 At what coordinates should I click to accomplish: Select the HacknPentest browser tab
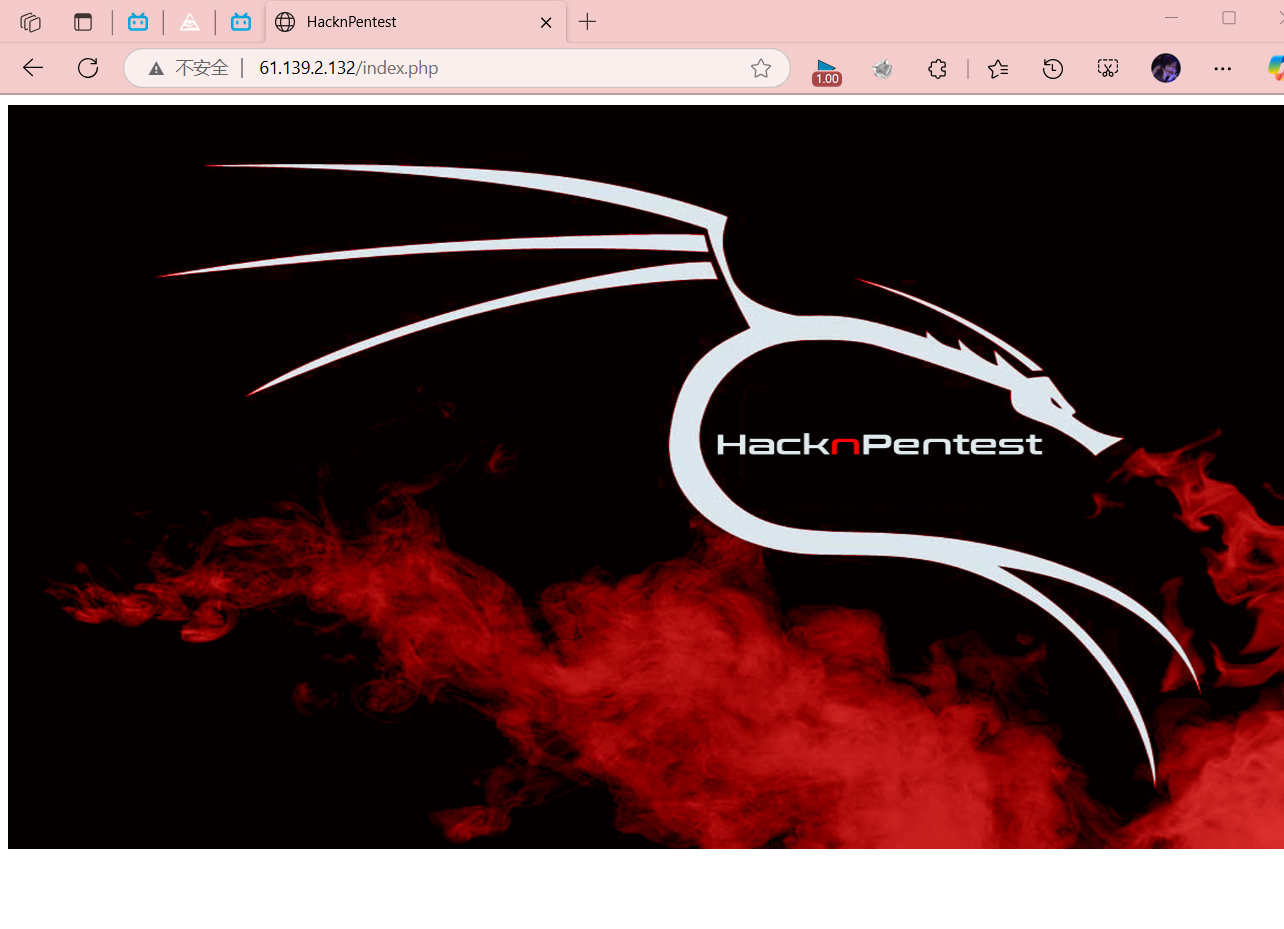point(416,22)
